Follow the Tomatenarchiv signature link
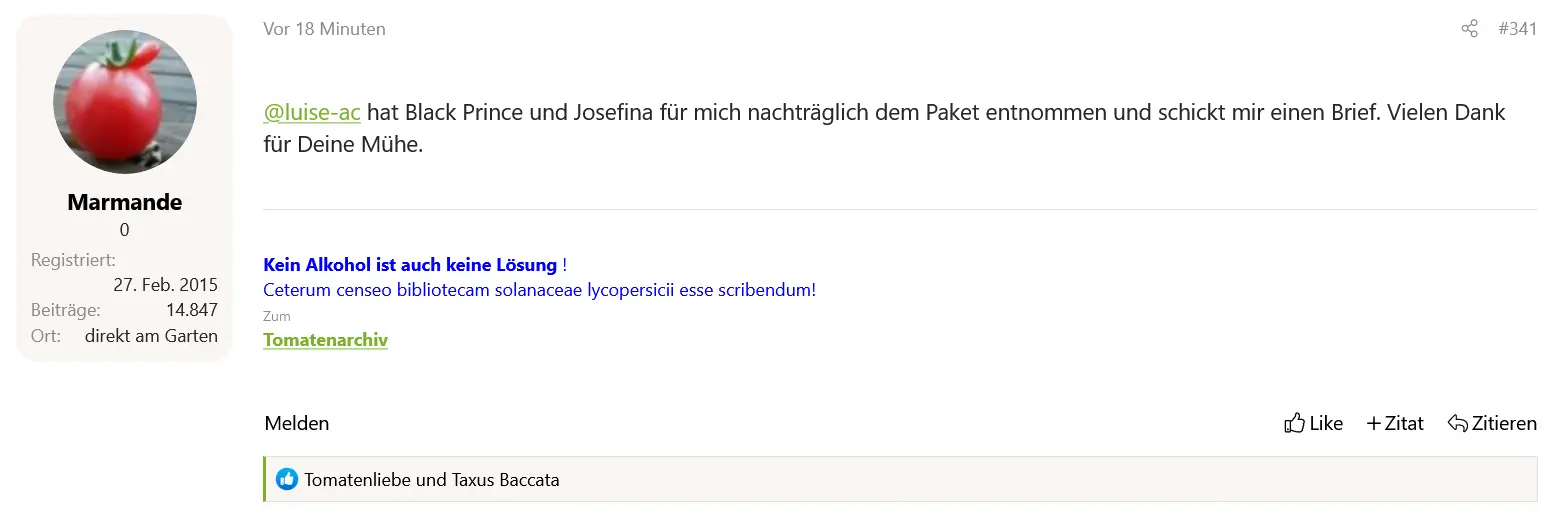This screenshot has width=1554, height=517. click(x=325, y=340)
